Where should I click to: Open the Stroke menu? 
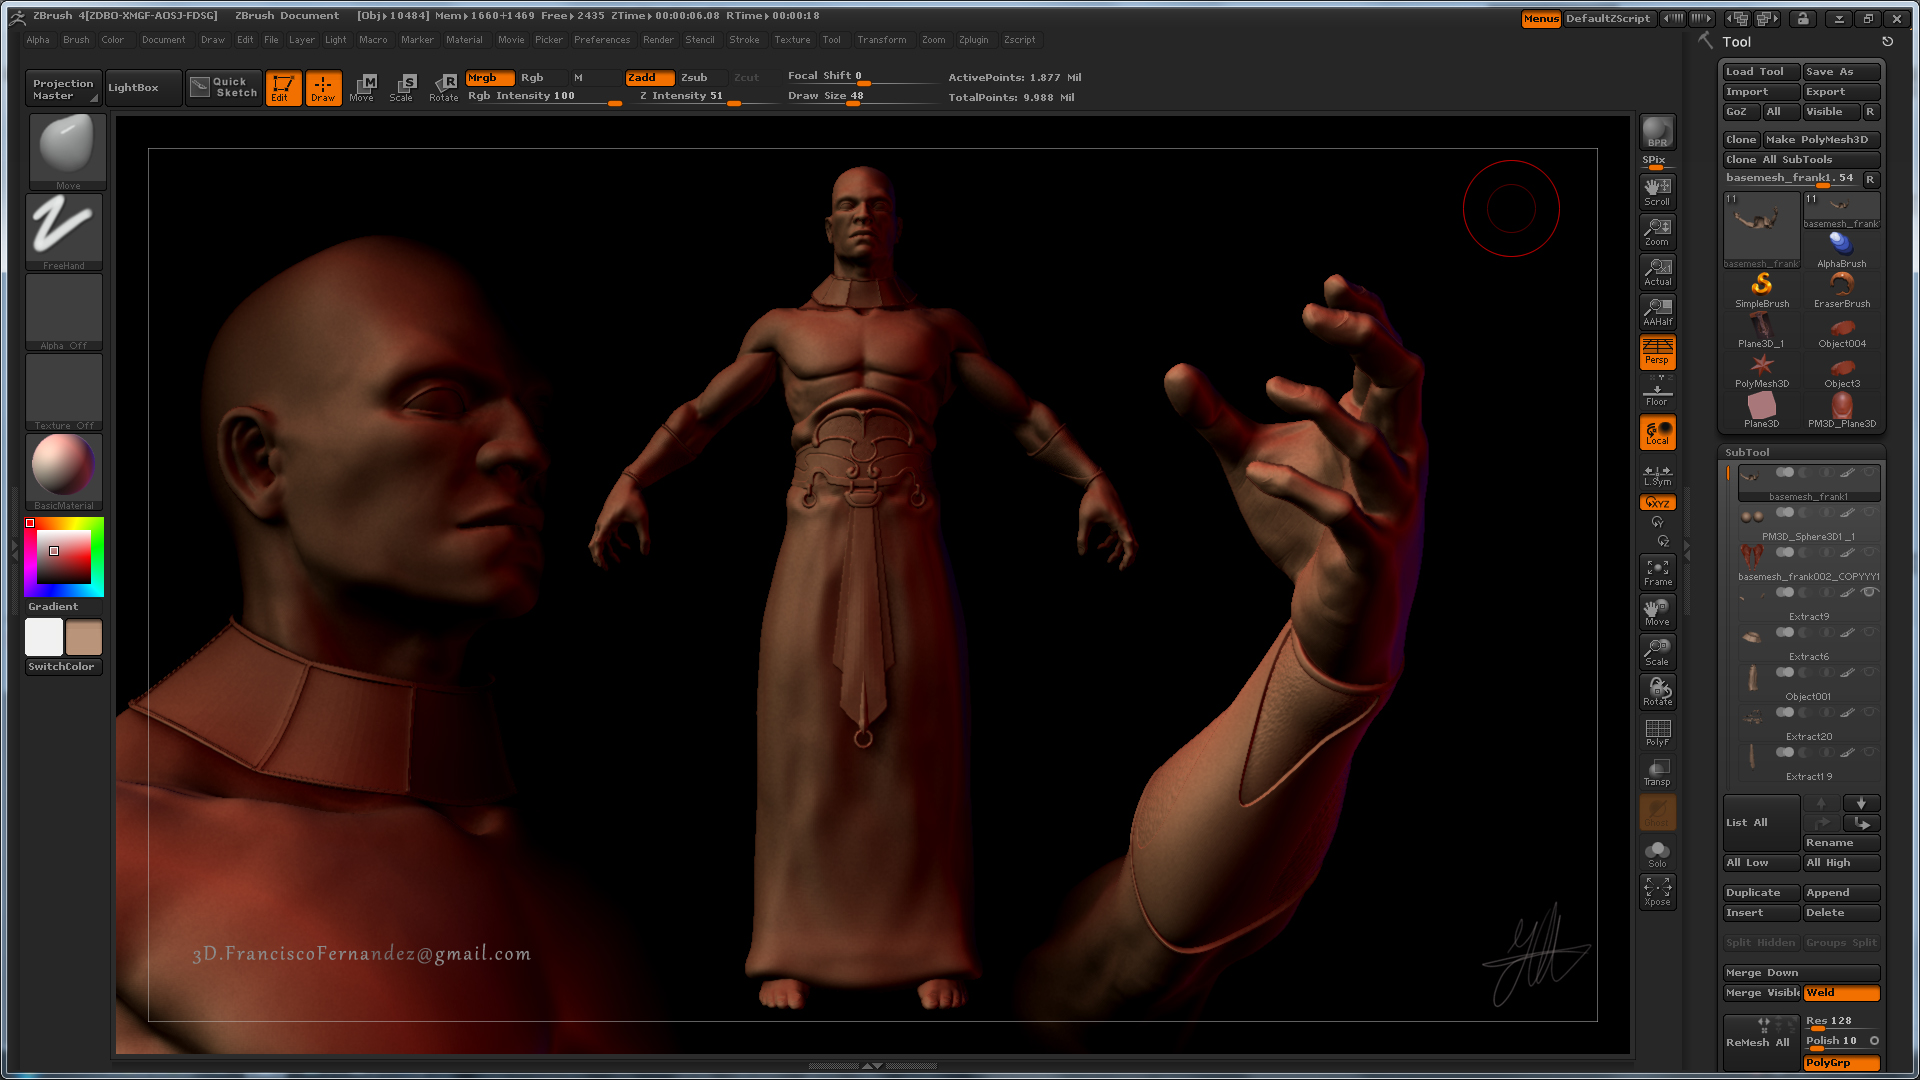(744, 40)
